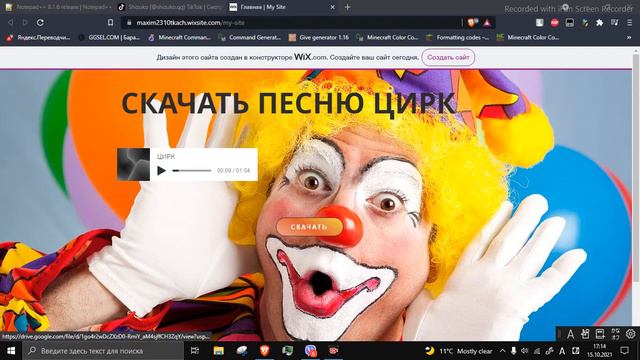
Task: Click the Windows taskbar search box
Action: click(x=103, y=351)
